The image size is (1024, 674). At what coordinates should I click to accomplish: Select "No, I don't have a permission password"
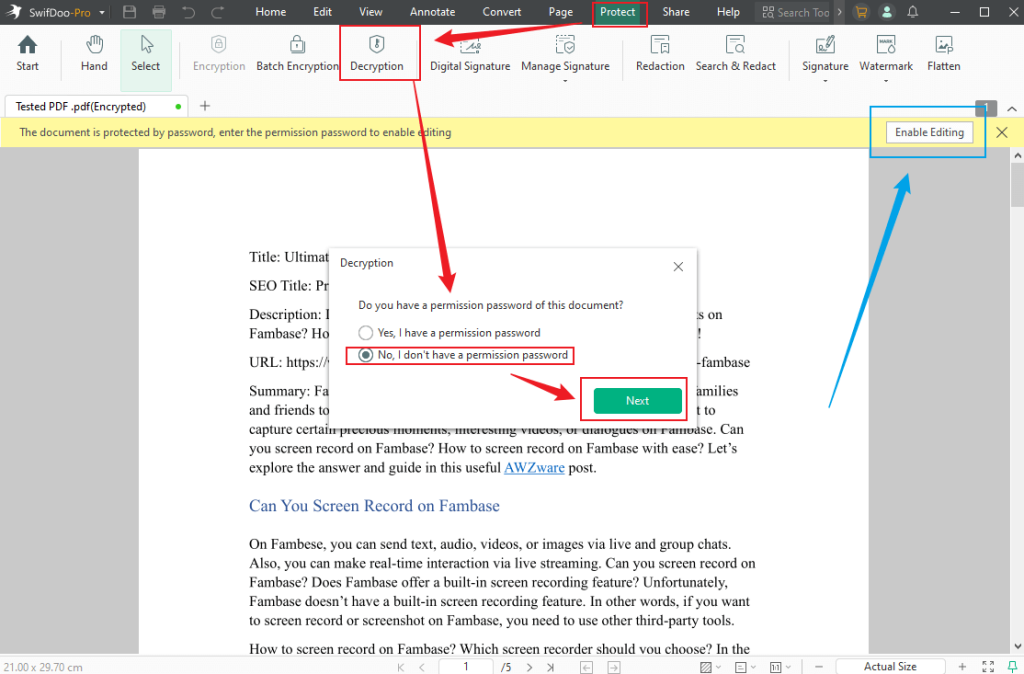(366, 355)
